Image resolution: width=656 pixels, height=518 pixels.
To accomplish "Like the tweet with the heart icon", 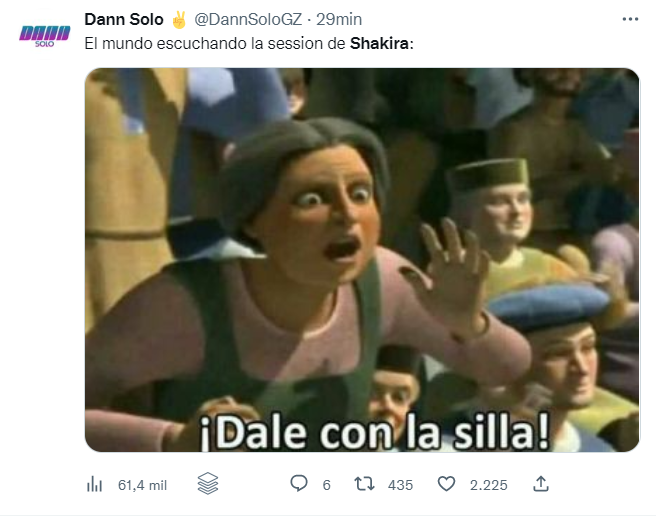I will click(x=446, y=484).
